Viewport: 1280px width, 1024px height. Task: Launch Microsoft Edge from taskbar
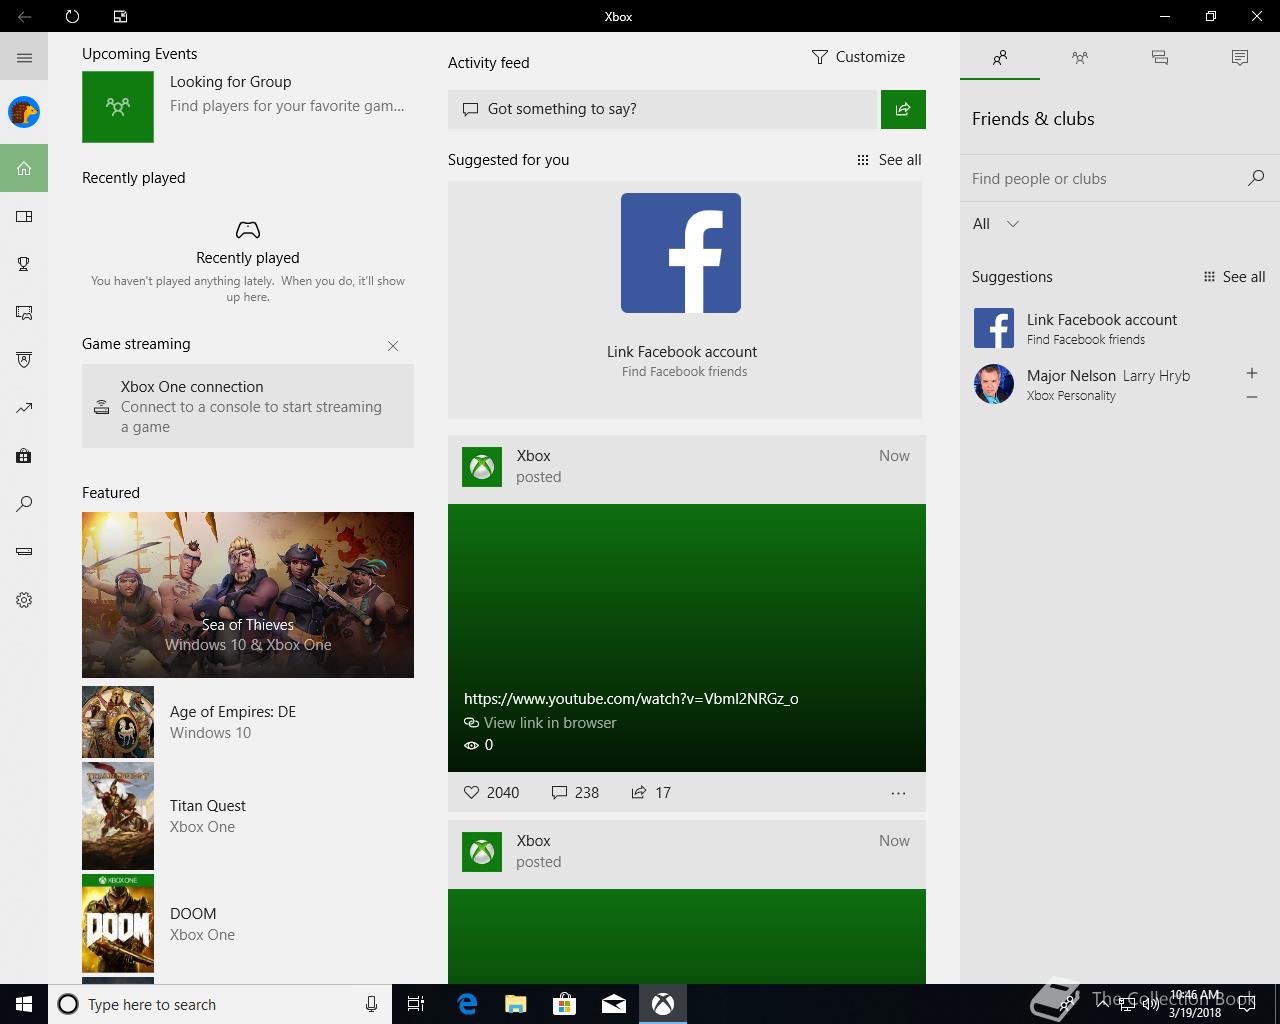(467, 1004)
